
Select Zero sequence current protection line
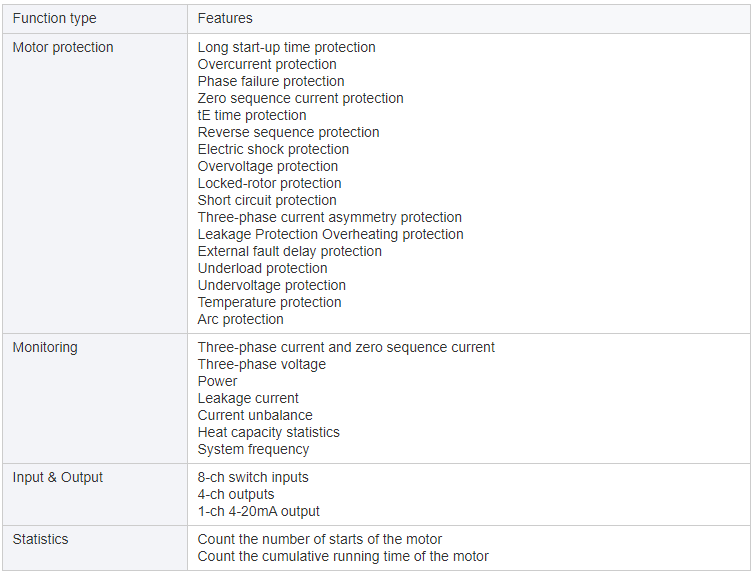(x=300, y=98)
